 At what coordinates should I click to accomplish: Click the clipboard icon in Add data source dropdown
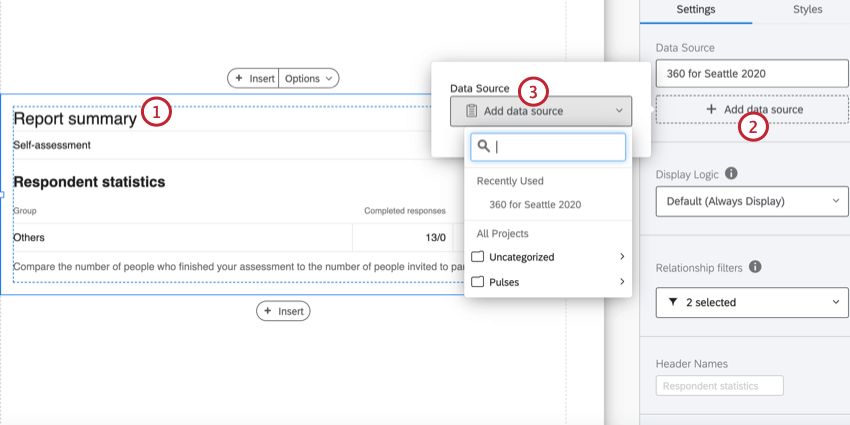(471, 111)
